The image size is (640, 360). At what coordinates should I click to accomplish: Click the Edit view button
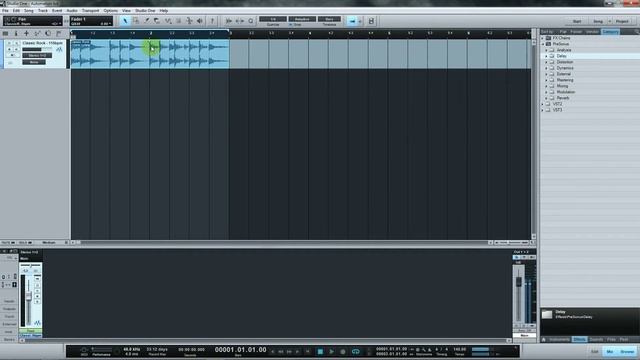click(x=595, y=351)
